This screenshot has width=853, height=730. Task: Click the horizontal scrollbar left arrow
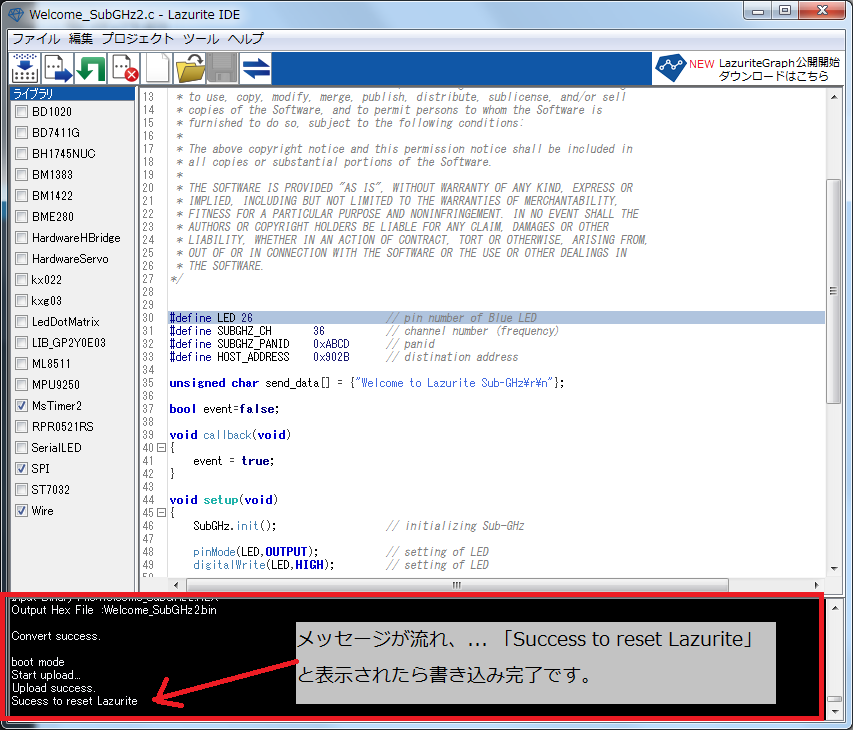(x=176, y=585)
